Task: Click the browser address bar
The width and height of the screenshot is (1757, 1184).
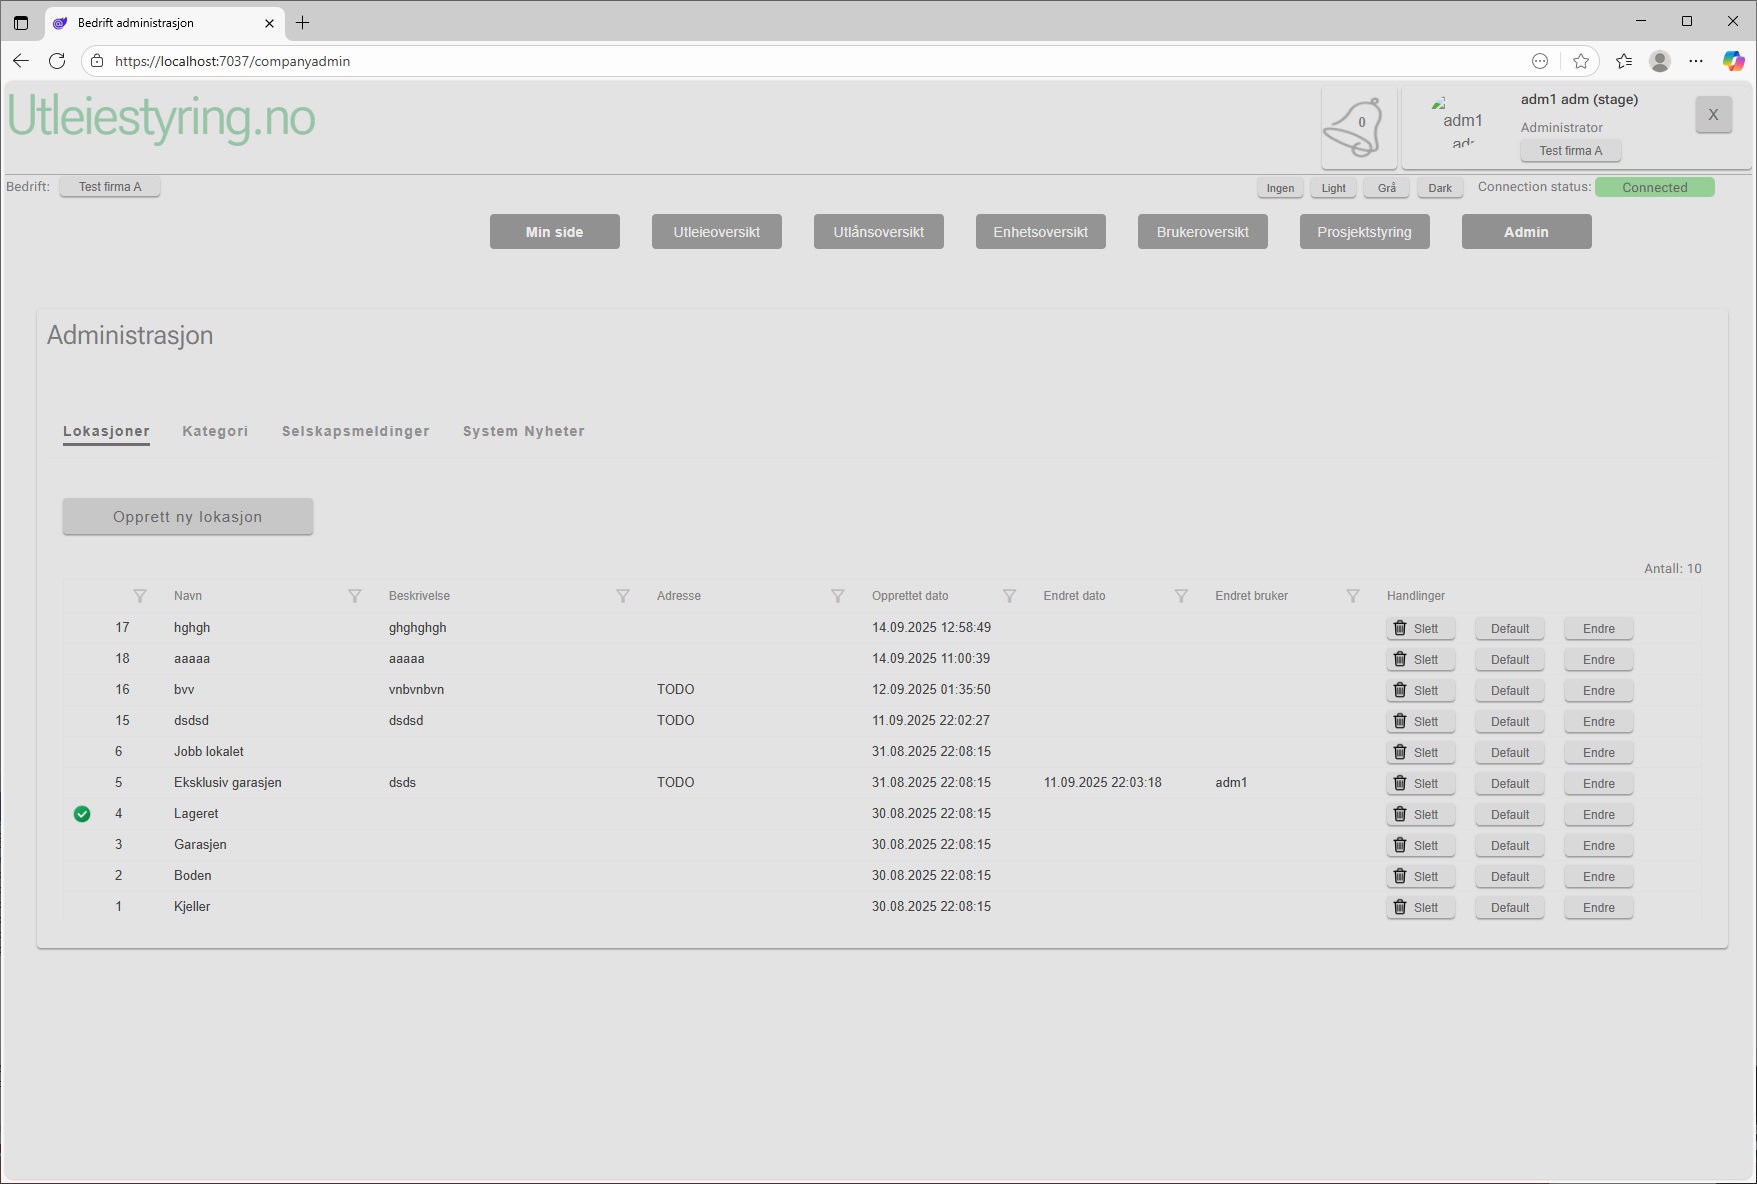Action: coord(800,61)
